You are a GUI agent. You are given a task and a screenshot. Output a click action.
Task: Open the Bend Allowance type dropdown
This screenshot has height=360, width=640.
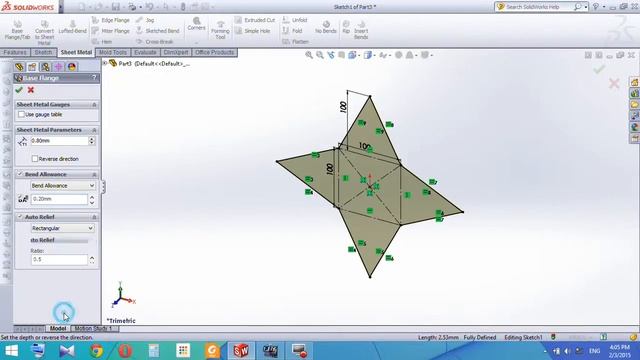pos(63,185)
